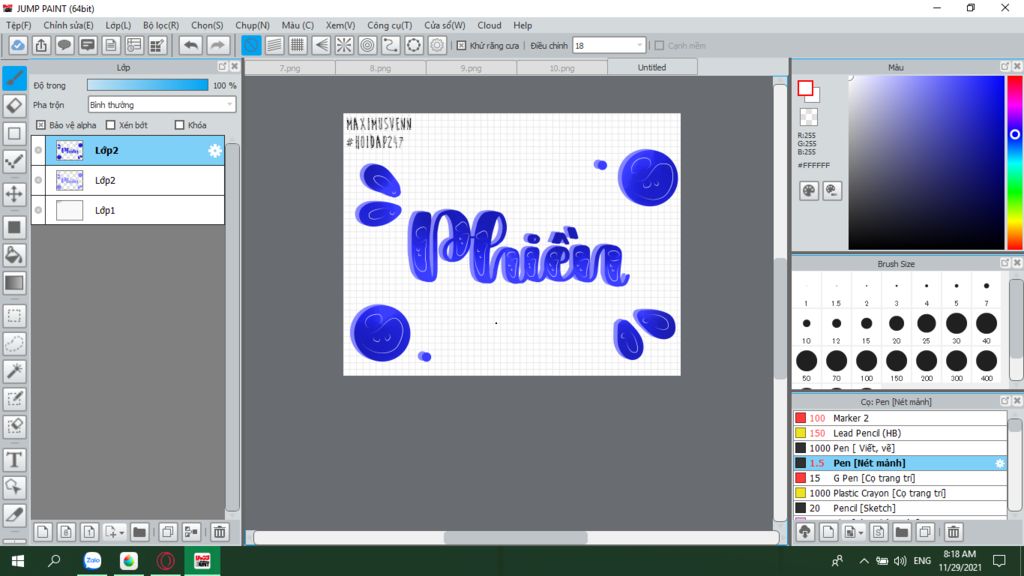Open the Bộ lọc(R) menu
This screenshot has height=576, width=1024.
tap(161, 25)
